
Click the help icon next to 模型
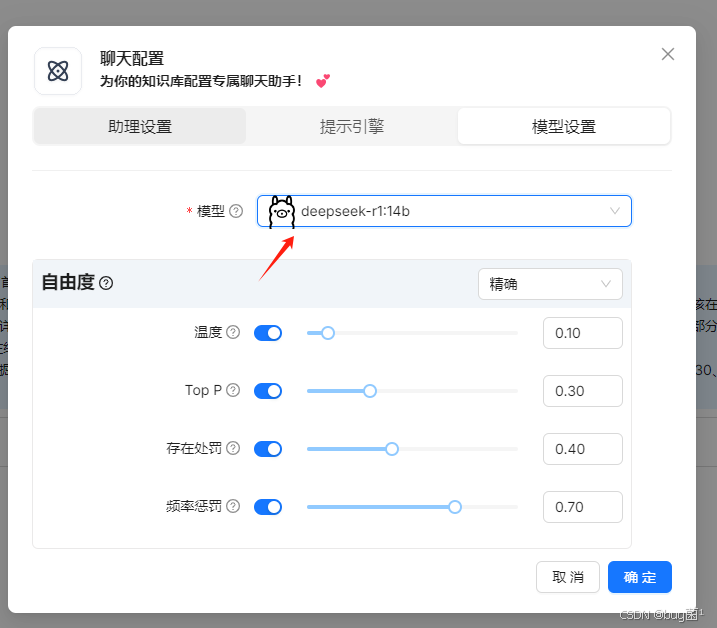click(x=236, y=211)
